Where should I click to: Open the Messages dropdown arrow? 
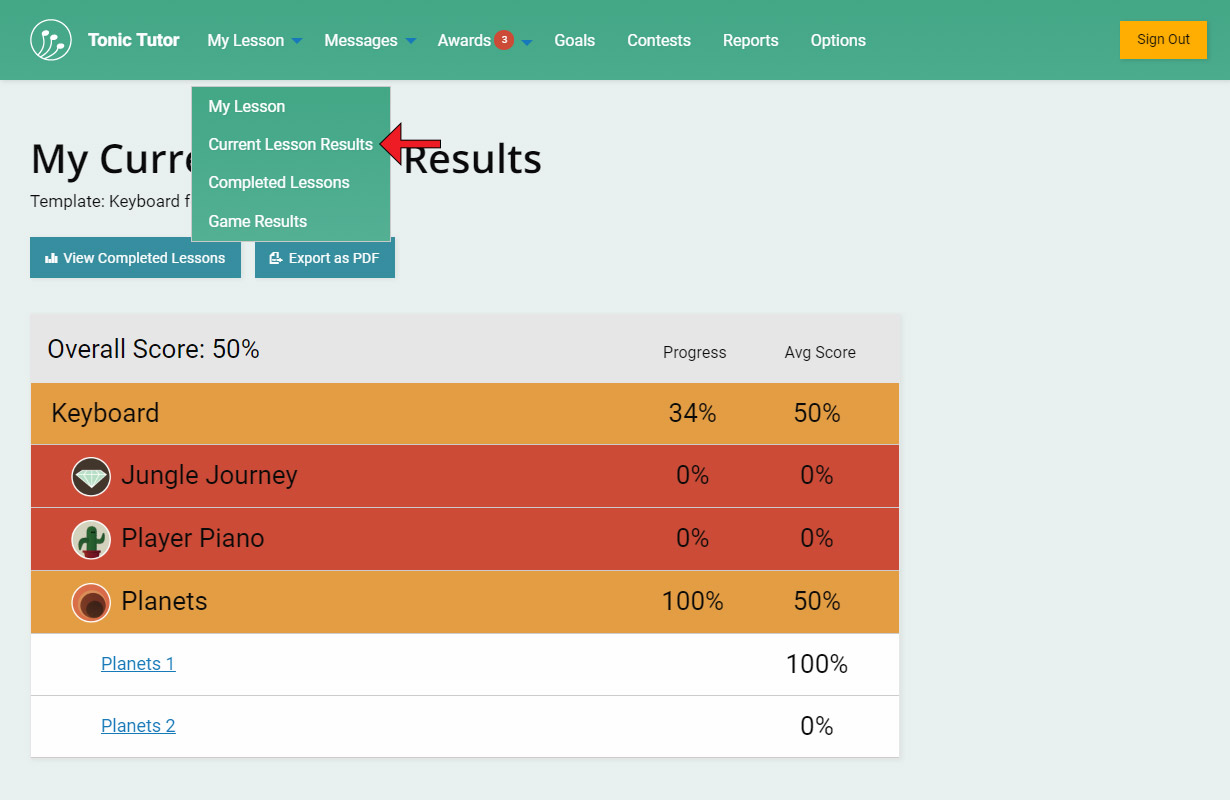pyautogui.click(x=410, y=41)
